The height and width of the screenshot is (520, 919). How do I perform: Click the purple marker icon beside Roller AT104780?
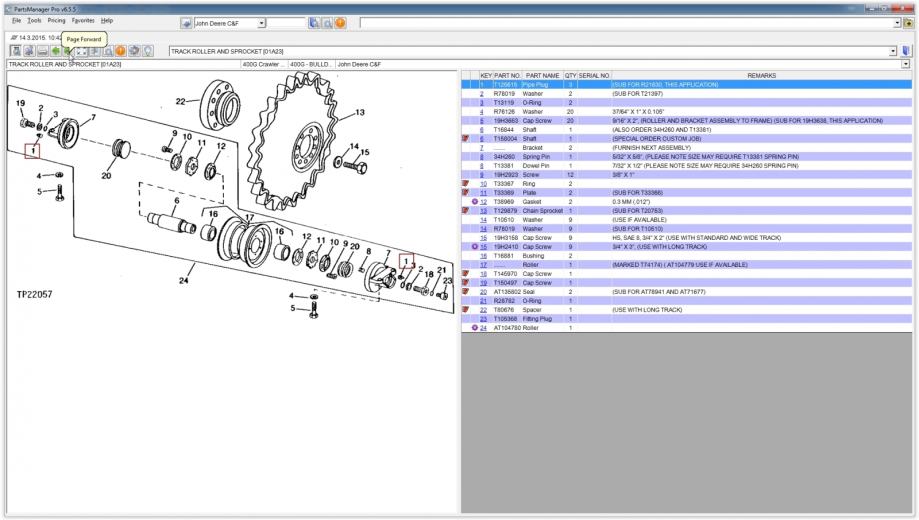tap(474, 328)
